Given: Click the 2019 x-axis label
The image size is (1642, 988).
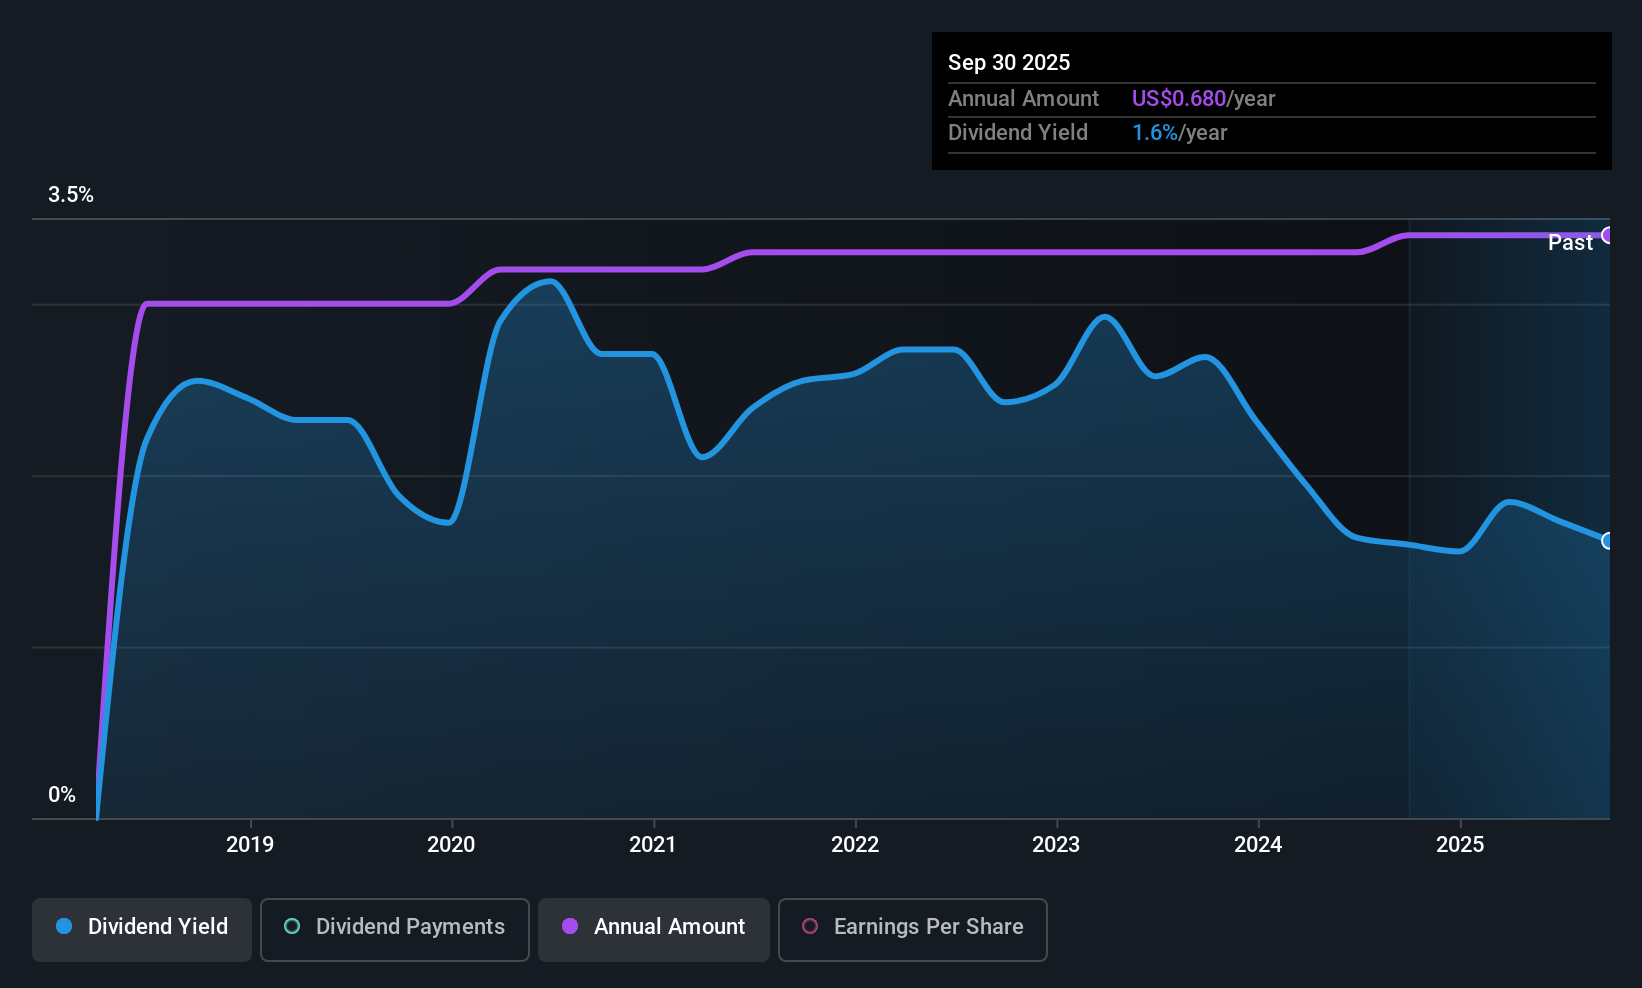Looking at the screenshot, I should pos(250,844).
